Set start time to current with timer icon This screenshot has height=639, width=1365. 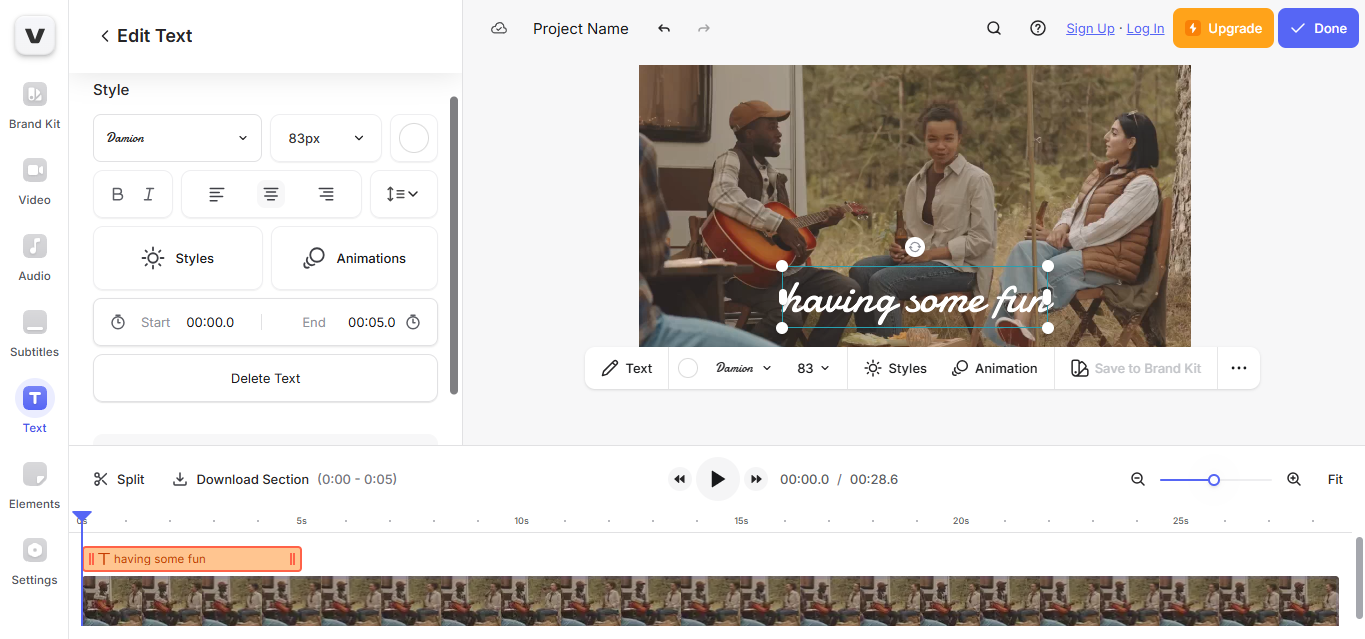(118, 322)
